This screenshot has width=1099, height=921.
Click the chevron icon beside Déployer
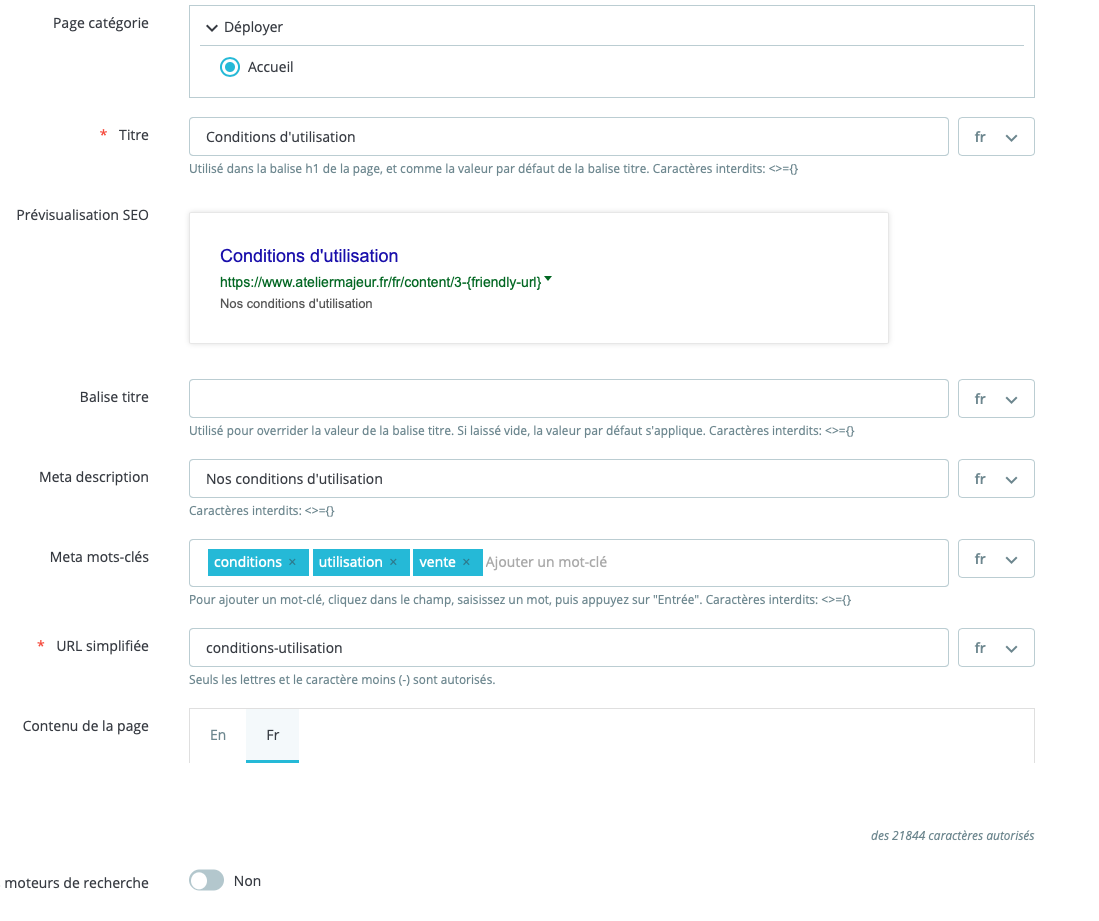[212, 28]
